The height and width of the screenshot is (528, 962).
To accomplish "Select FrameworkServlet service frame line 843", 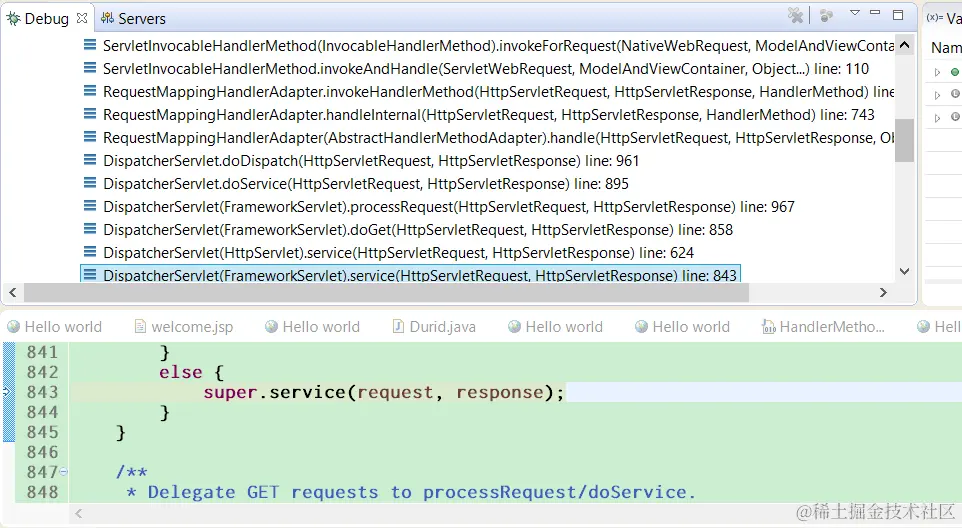I will tap(410, 274).
